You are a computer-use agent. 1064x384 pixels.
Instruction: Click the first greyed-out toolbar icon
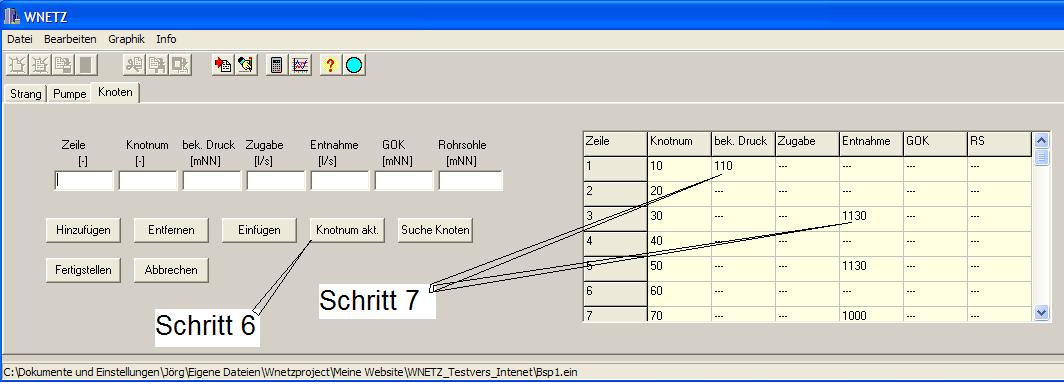(17, 65)
